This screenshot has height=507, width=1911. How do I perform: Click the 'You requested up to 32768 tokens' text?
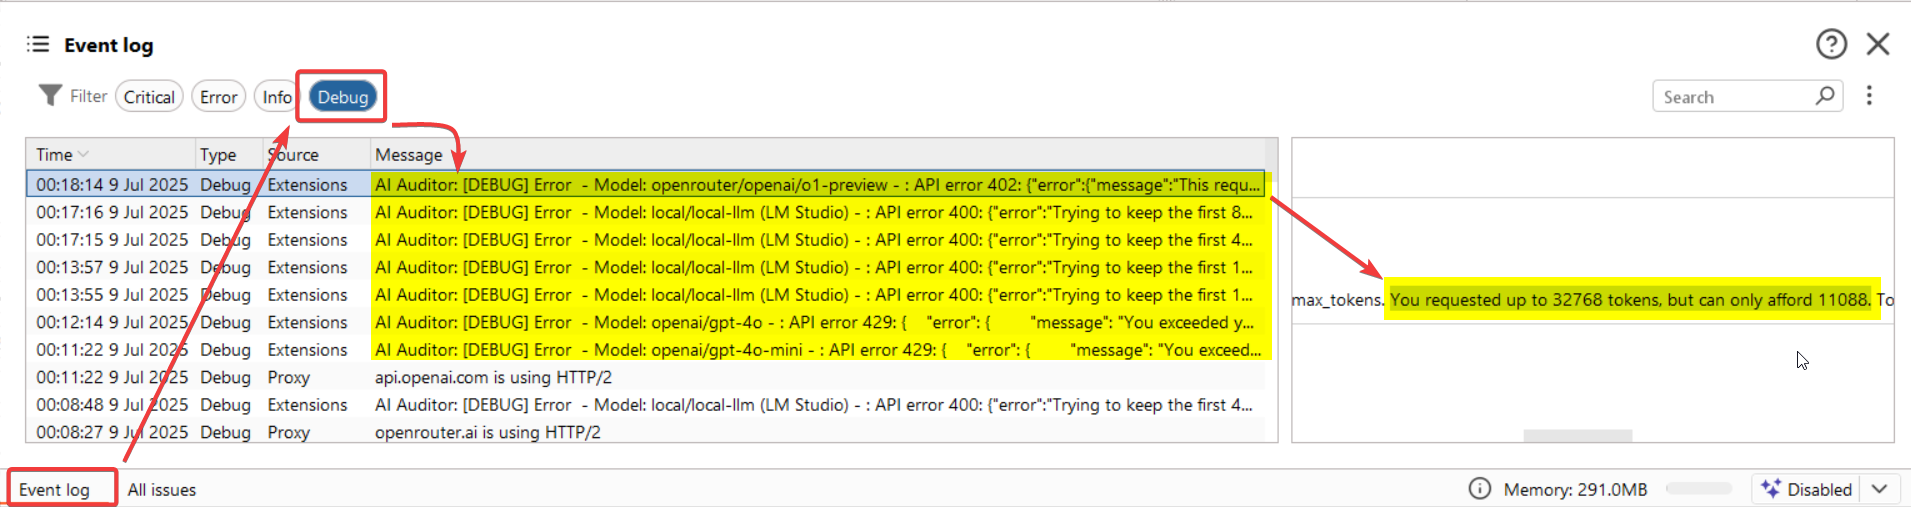pos(1630,299)
